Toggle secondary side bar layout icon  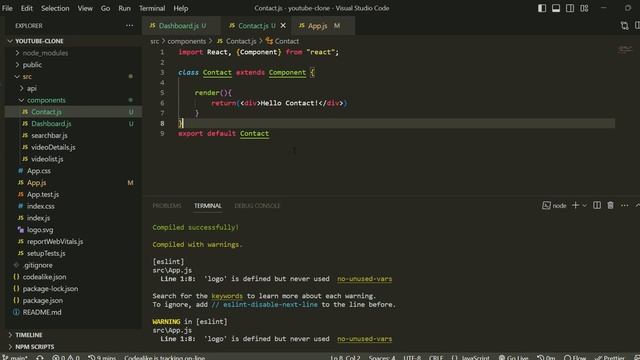[x=570, y=8]
